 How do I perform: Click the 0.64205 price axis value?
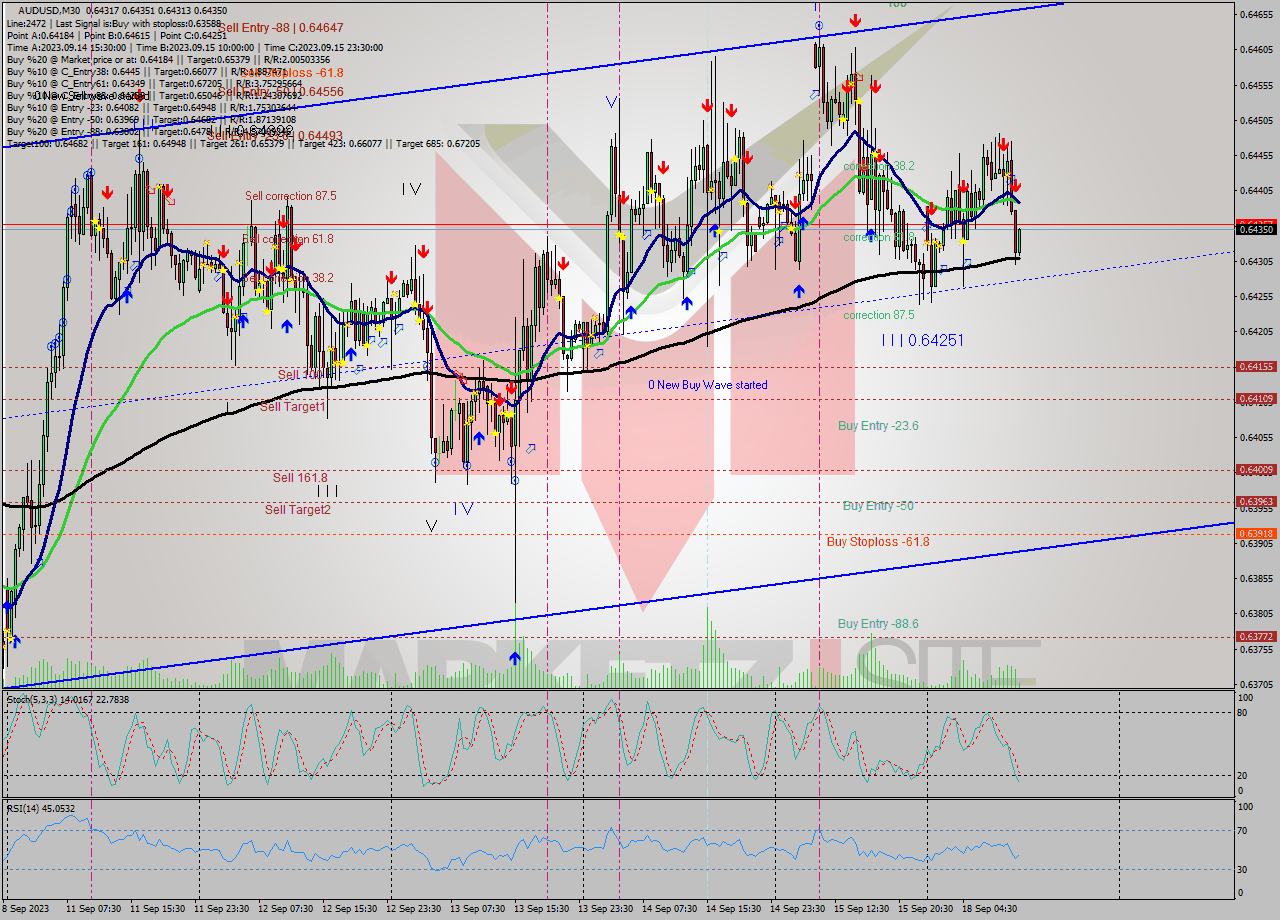click(x=1257, y=332)
